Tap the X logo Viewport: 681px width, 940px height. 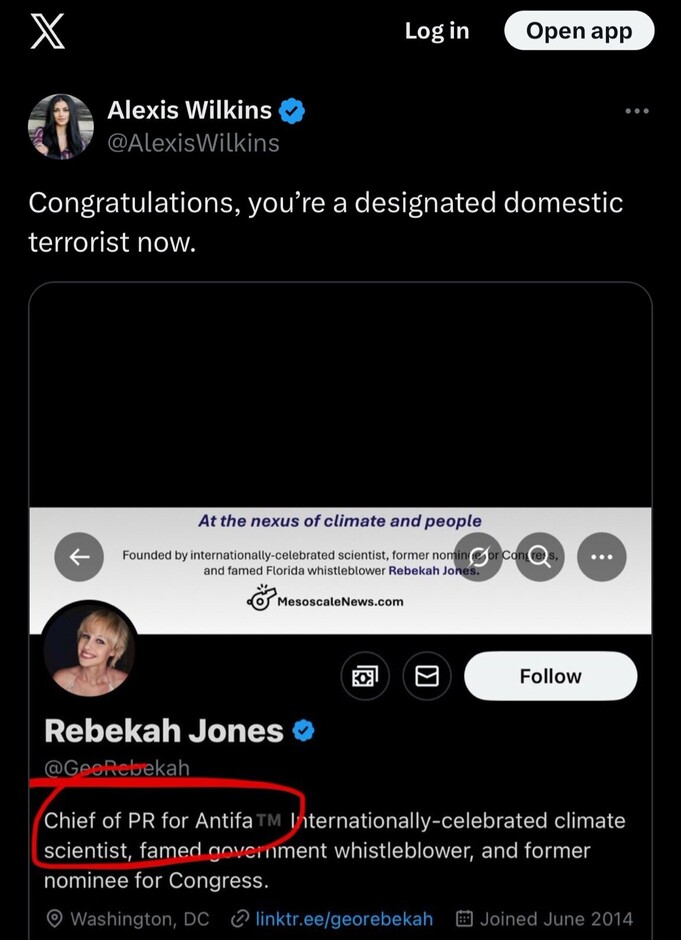47,31
